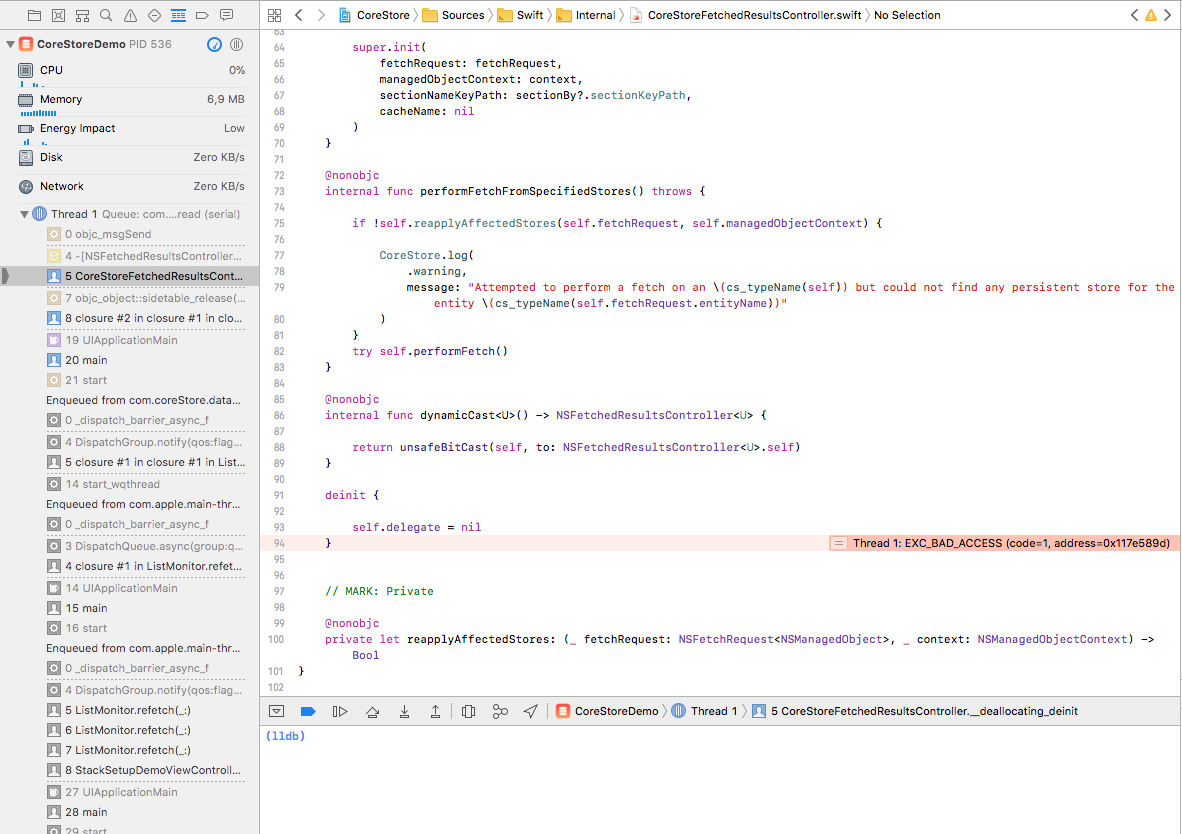Collapse the Thread 1 disclosure triangle
1182x834 pixels.
click(x=24, y=214)
